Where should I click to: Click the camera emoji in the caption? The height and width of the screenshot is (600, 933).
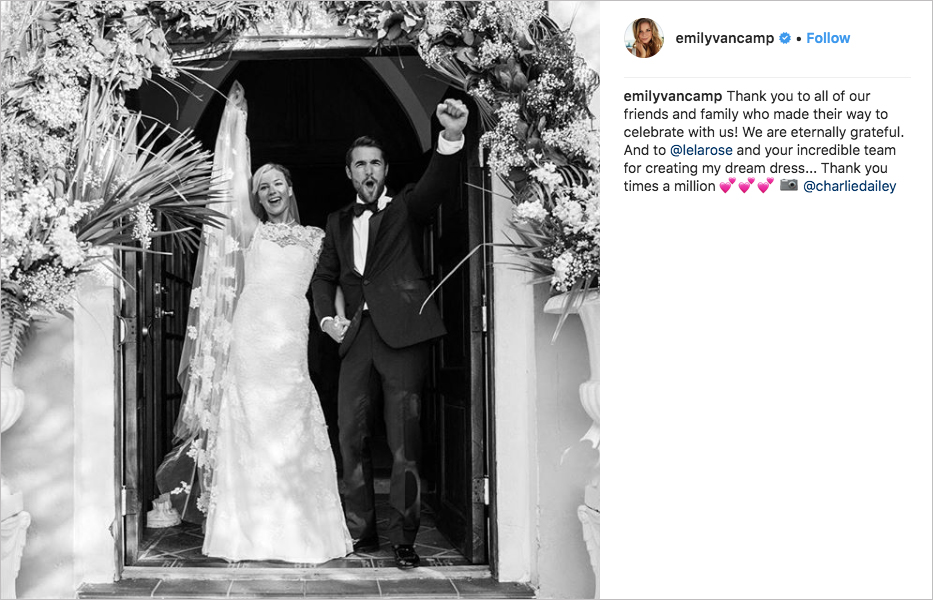click(x=788, y=185)
